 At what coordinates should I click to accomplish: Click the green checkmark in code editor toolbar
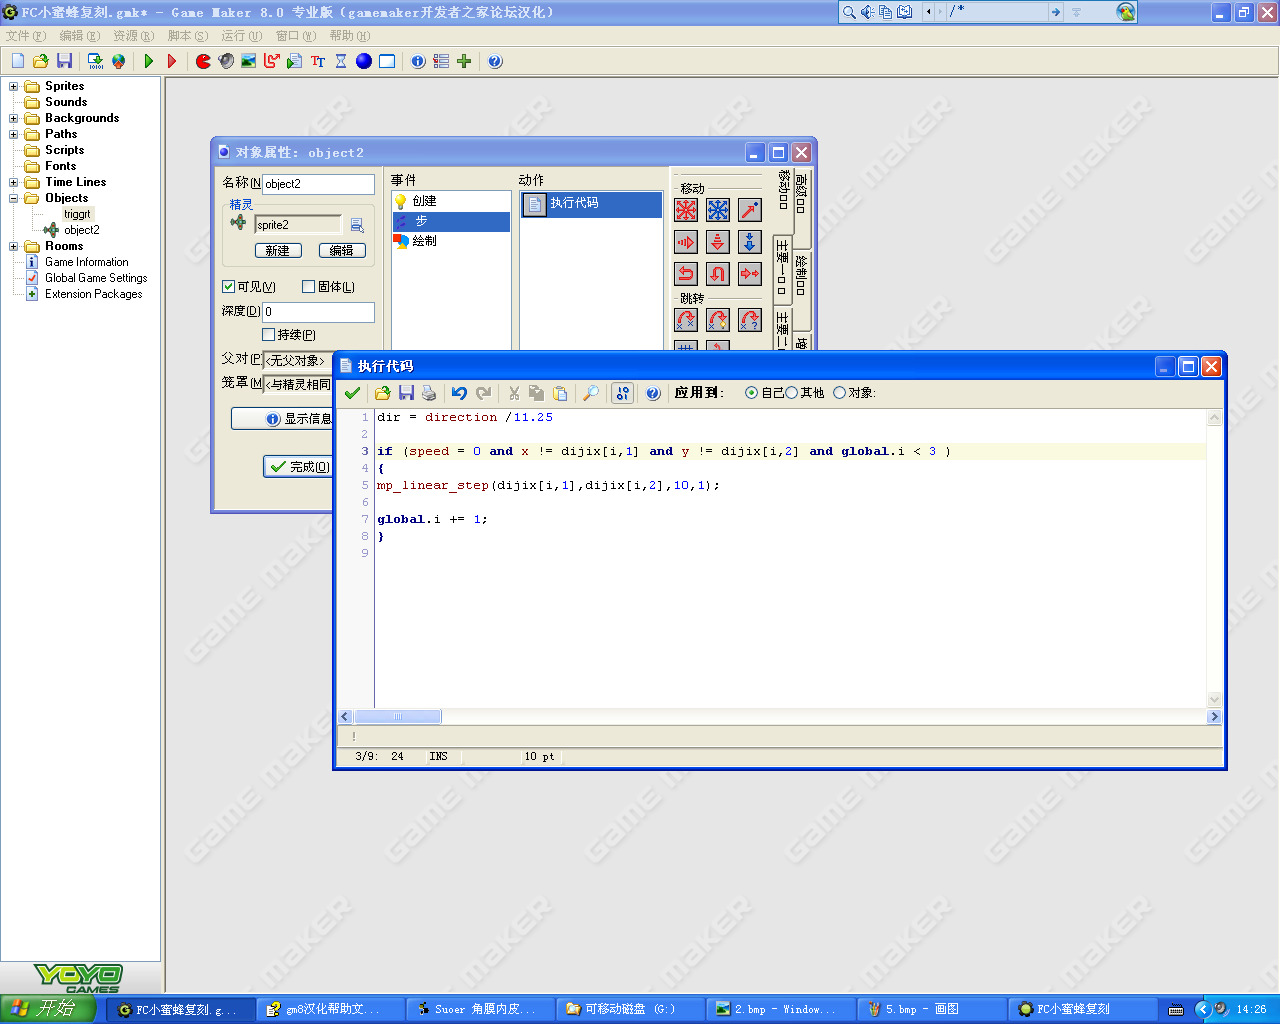point(352,393)
